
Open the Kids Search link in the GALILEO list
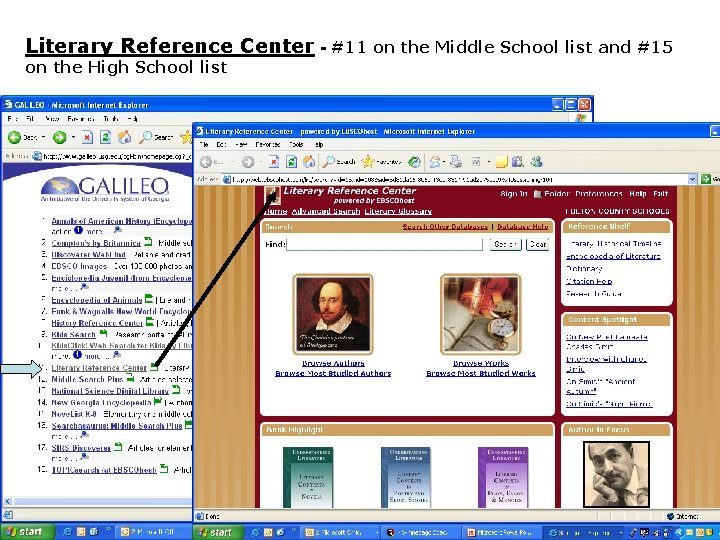click(x=73, y=334)
